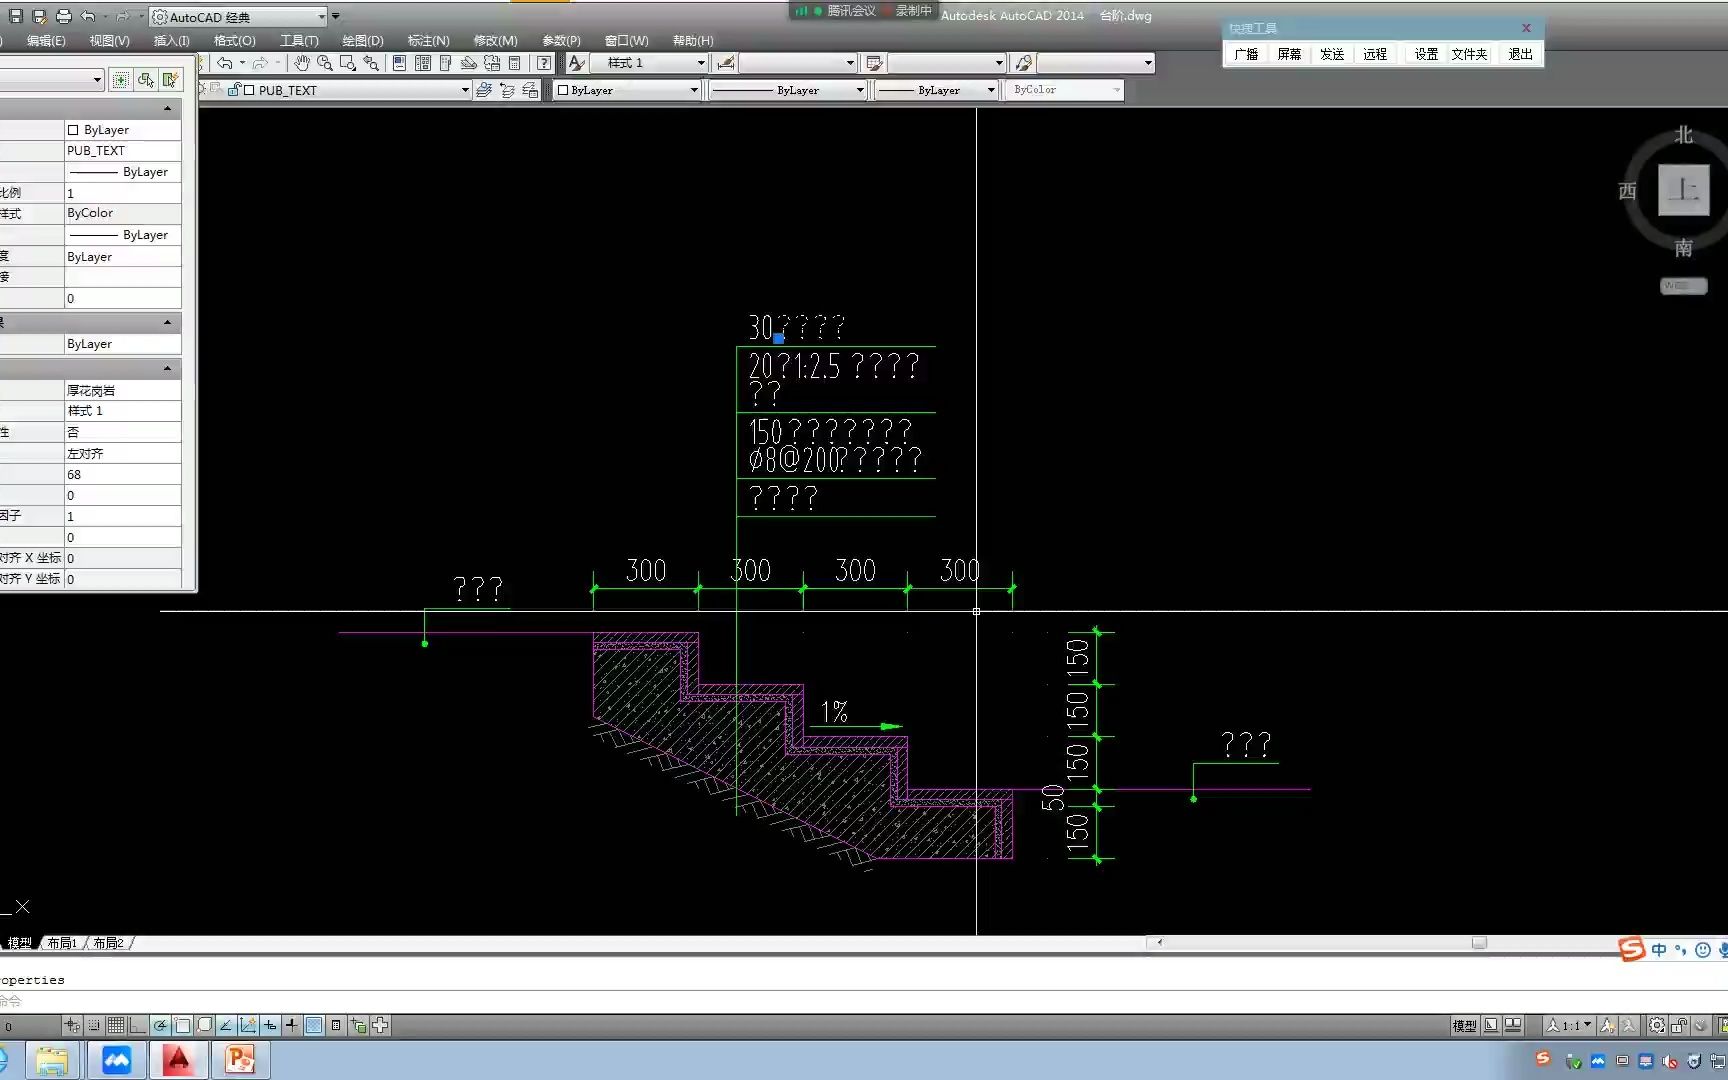Toggle Selection Cycling in status bar
Image resolution: width=1728 pixels, height=1080 pixels.
(x=358, y=1025)
